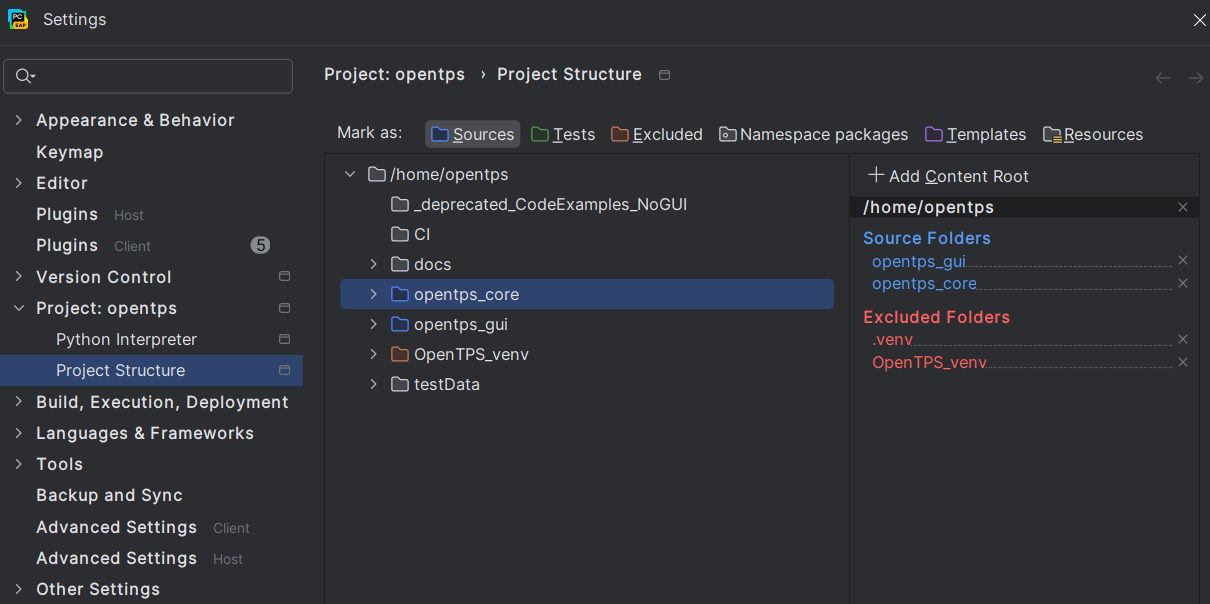This screenshot has width=1210, height=604.
Task: Click the plugins update count badge 5
Action: [x=260, y=245]
